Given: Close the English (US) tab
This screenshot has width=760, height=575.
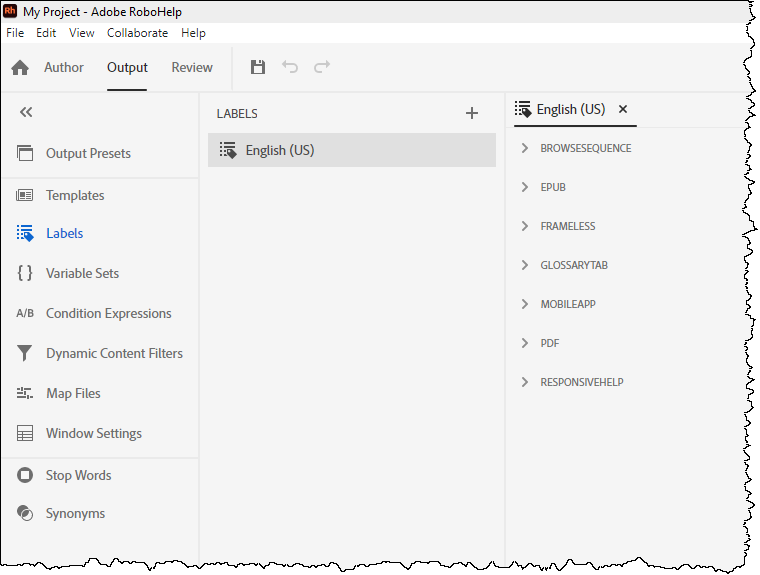Looking at the screenshot, I should point(623,109).
